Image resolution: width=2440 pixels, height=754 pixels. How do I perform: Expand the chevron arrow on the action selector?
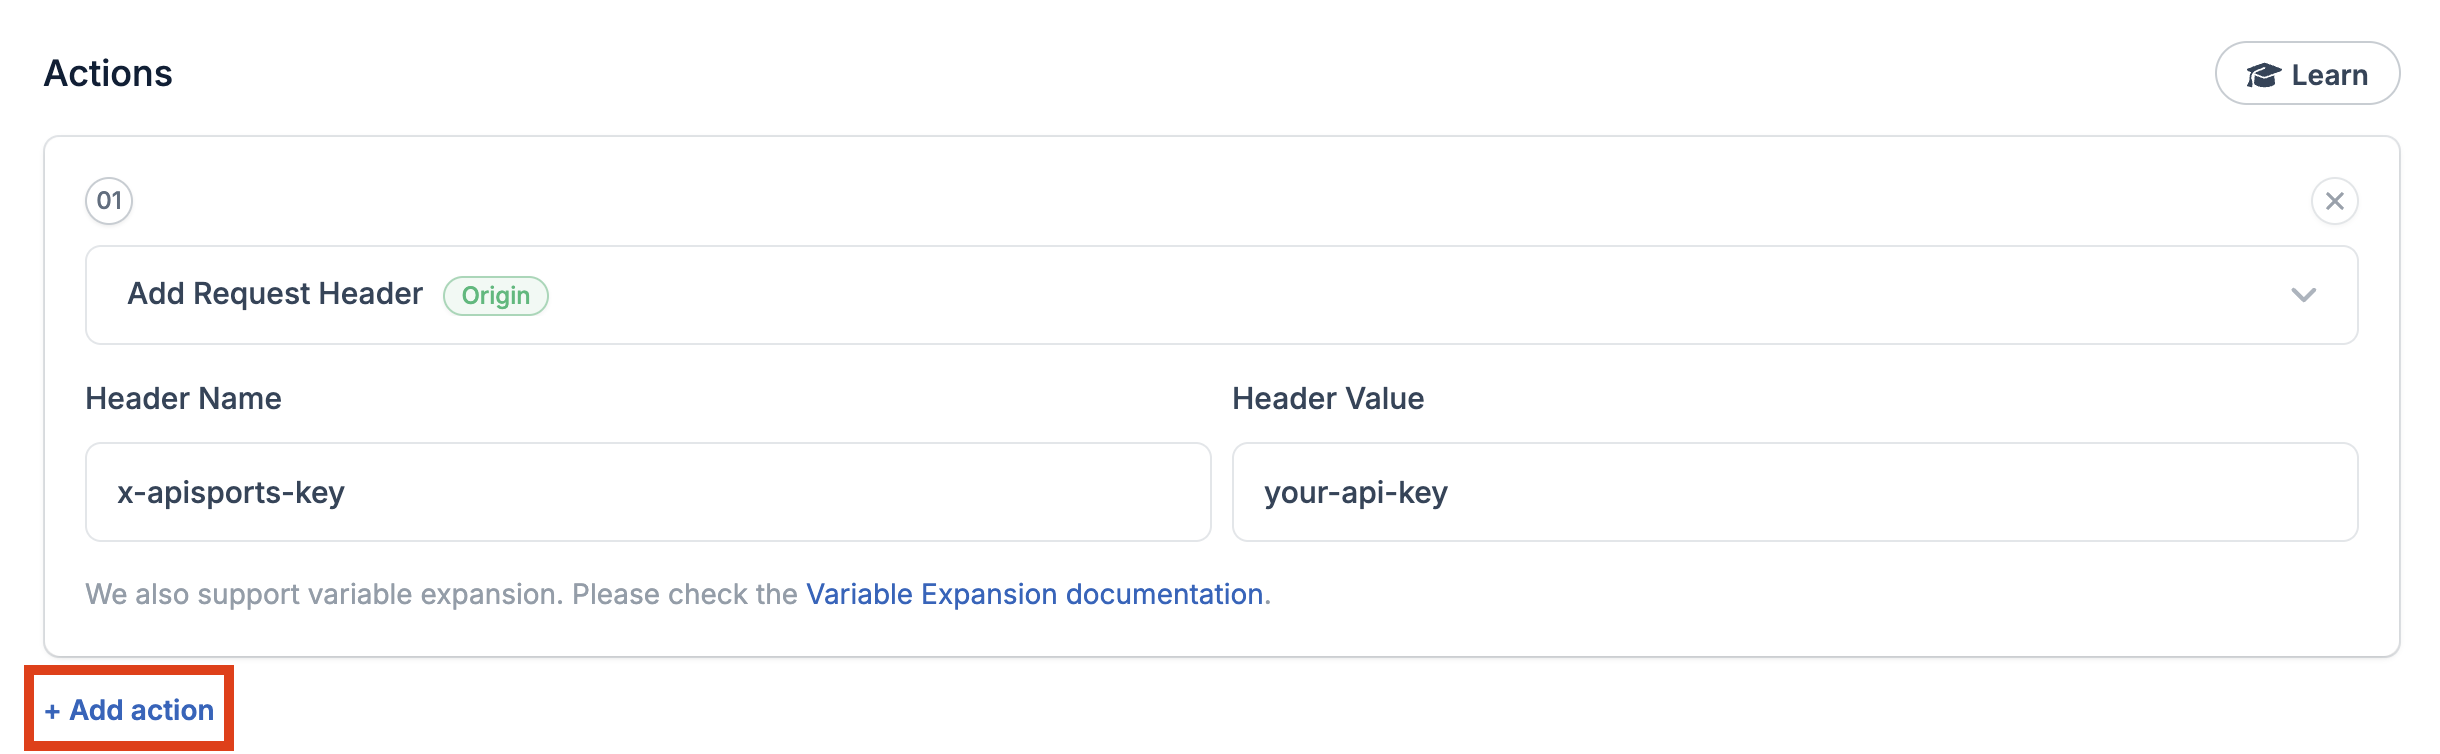(x=2304, y=295)
